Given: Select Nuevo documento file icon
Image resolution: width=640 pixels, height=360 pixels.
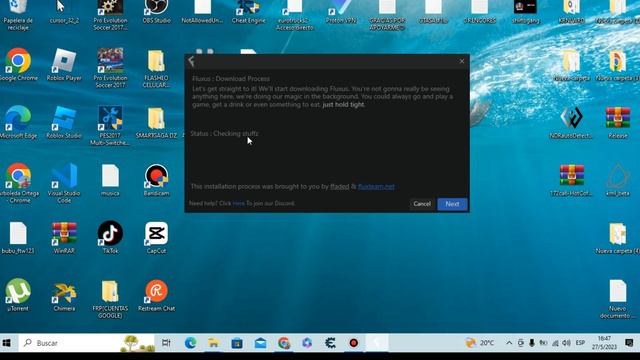Looking at the screenshot, I should coord(618,299).
